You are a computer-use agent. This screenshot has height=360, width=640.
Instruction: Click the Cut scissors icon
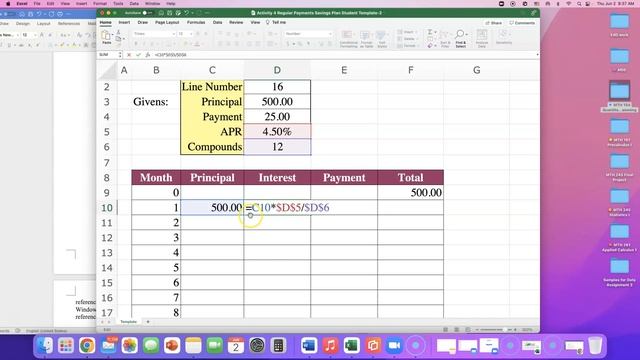tap(118, 32)
